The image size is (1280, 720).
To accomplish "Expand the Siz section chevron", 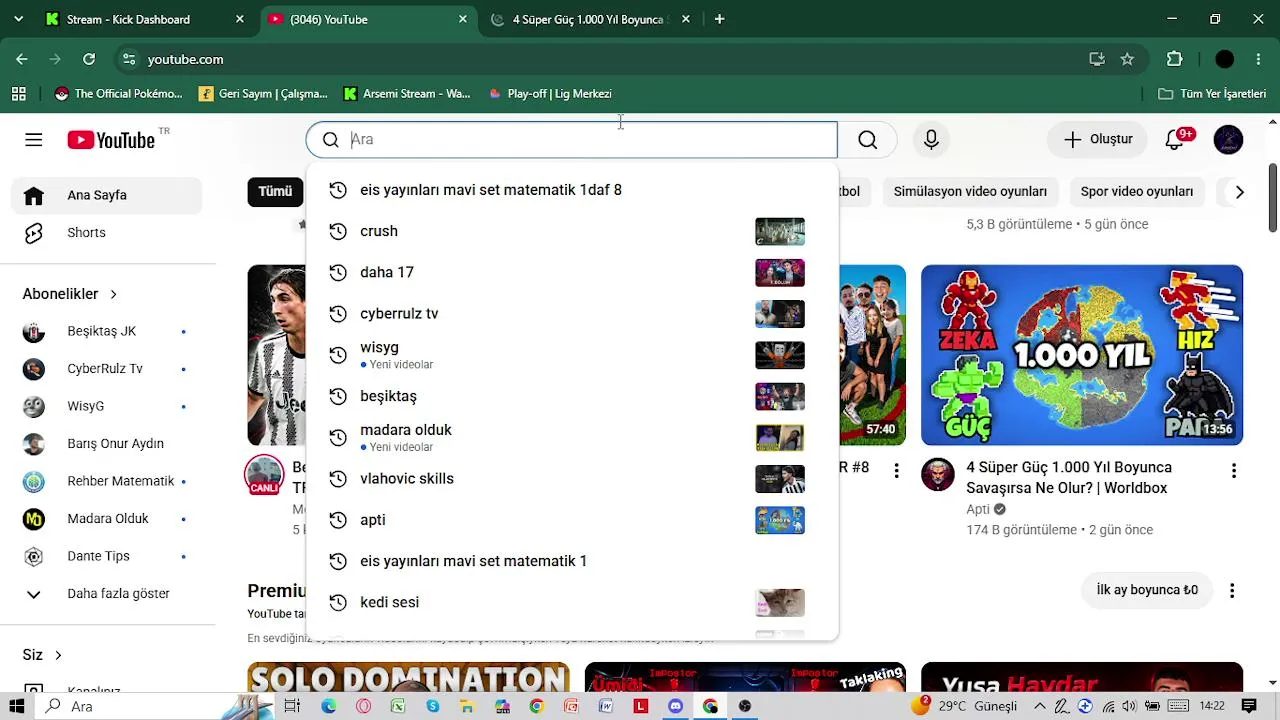I will click(x=58, y=655).
